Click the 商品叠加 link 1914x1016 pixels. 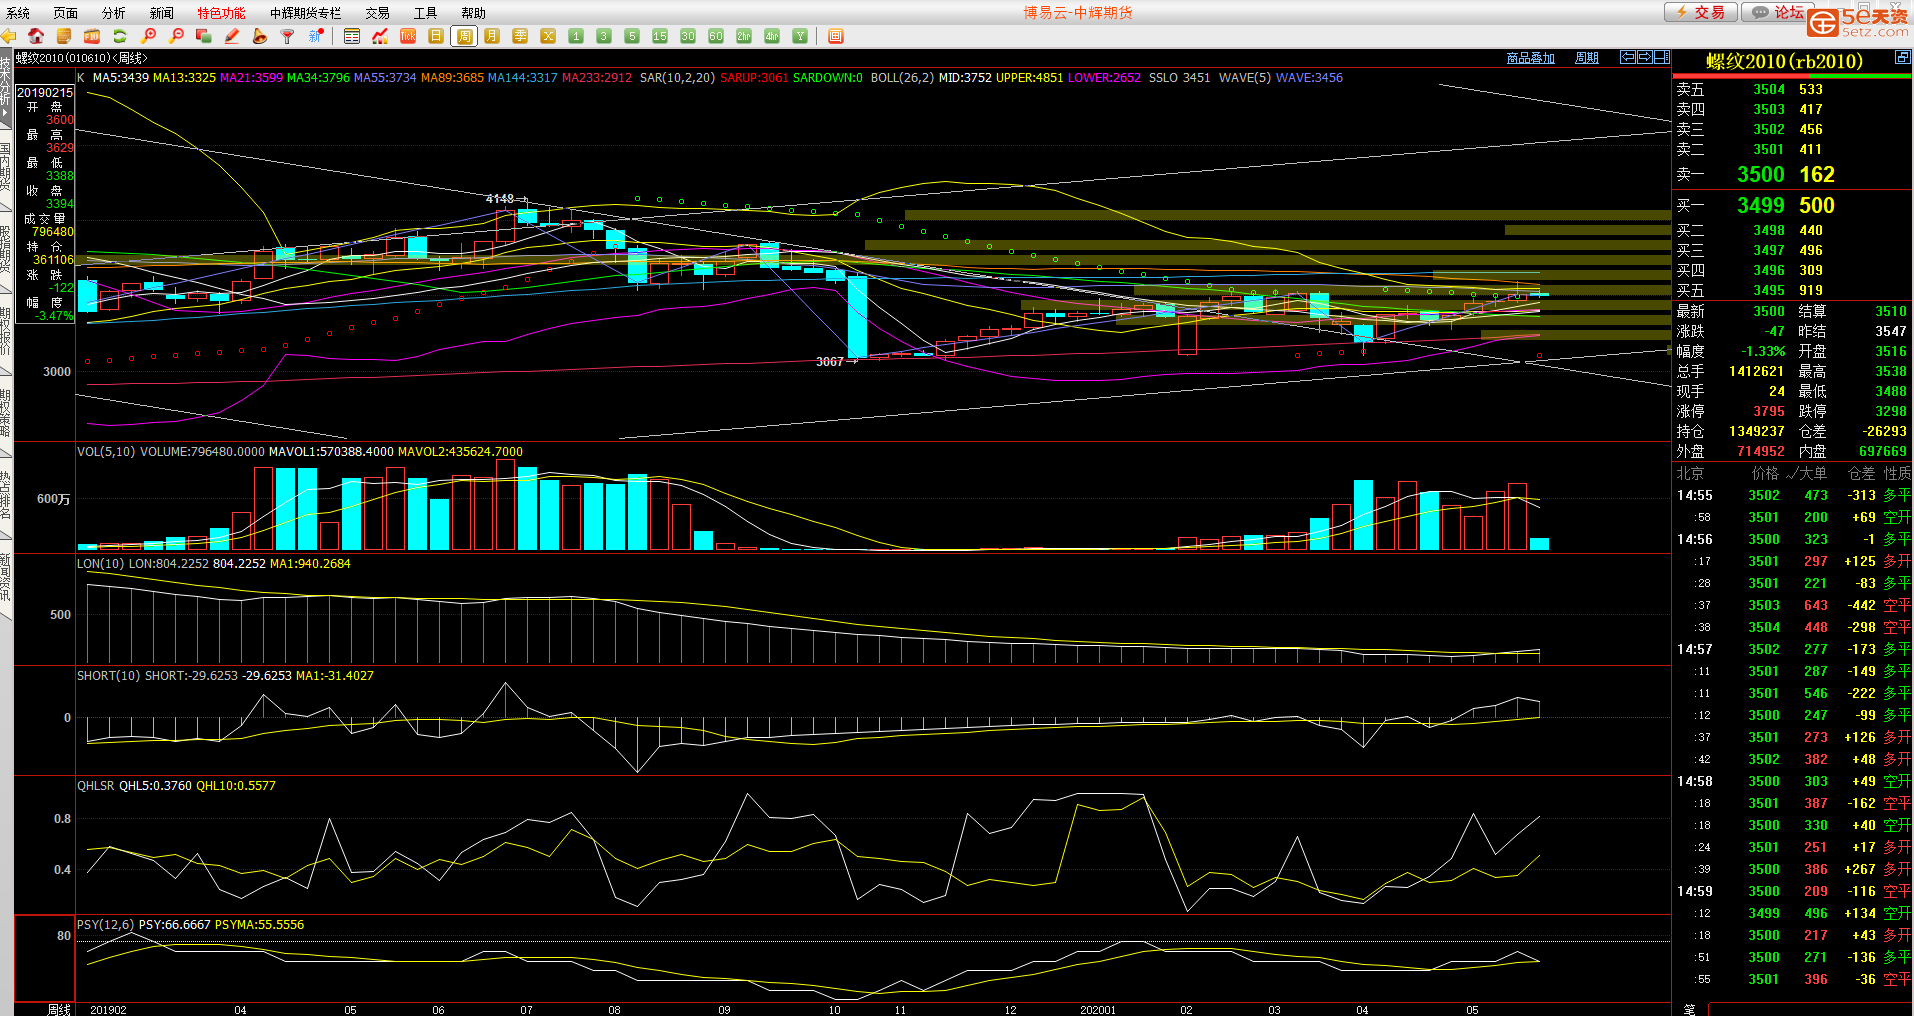(x=1531, y=58)
